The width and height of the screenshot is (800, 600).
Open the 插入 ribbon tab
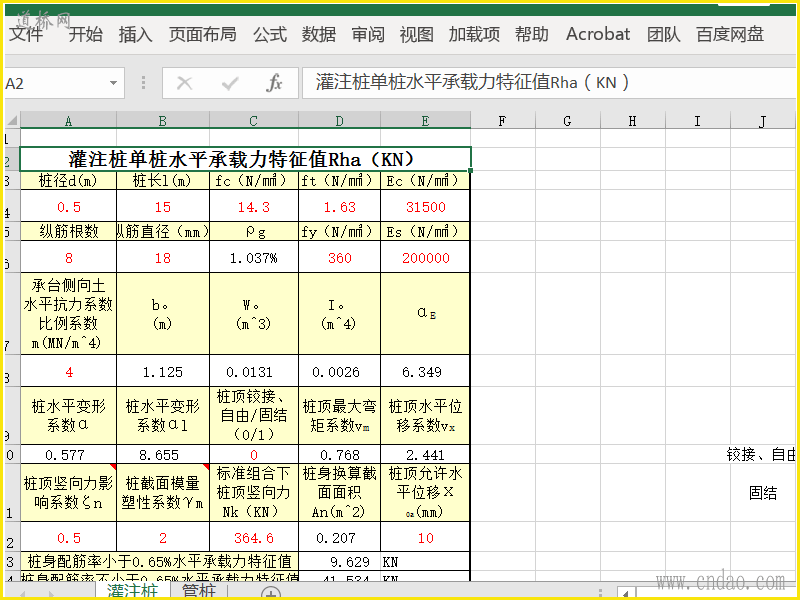click(135, 34)
